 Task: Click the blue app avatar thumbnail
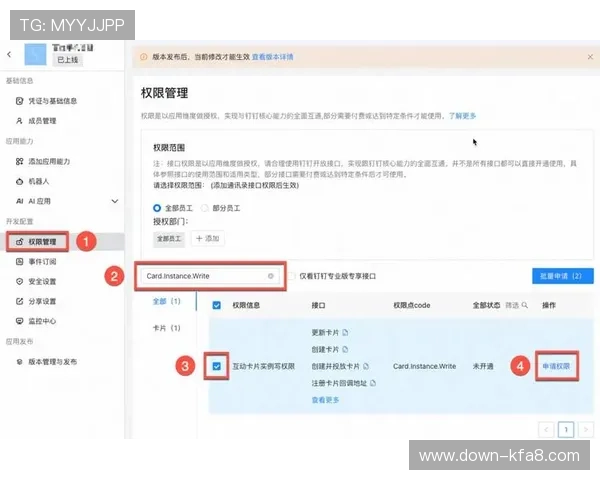(35, 54)
